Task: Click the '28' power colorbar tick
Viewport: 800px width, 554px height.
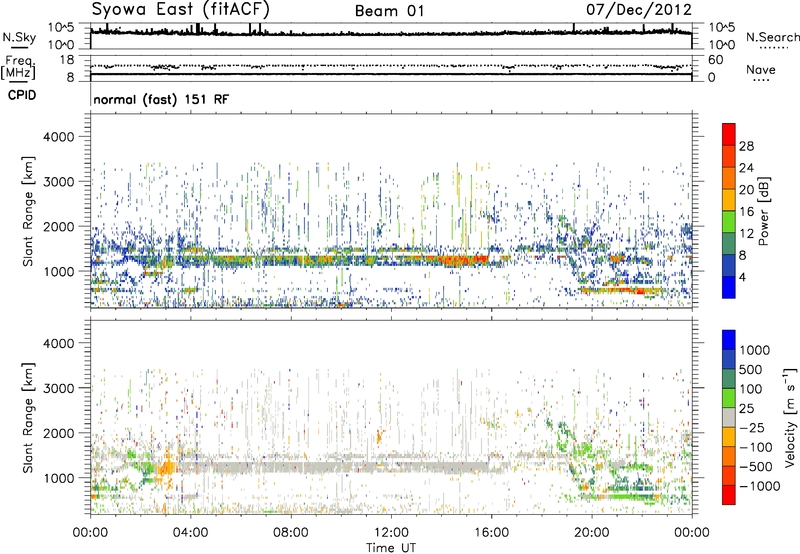Action: pos(746,146)
